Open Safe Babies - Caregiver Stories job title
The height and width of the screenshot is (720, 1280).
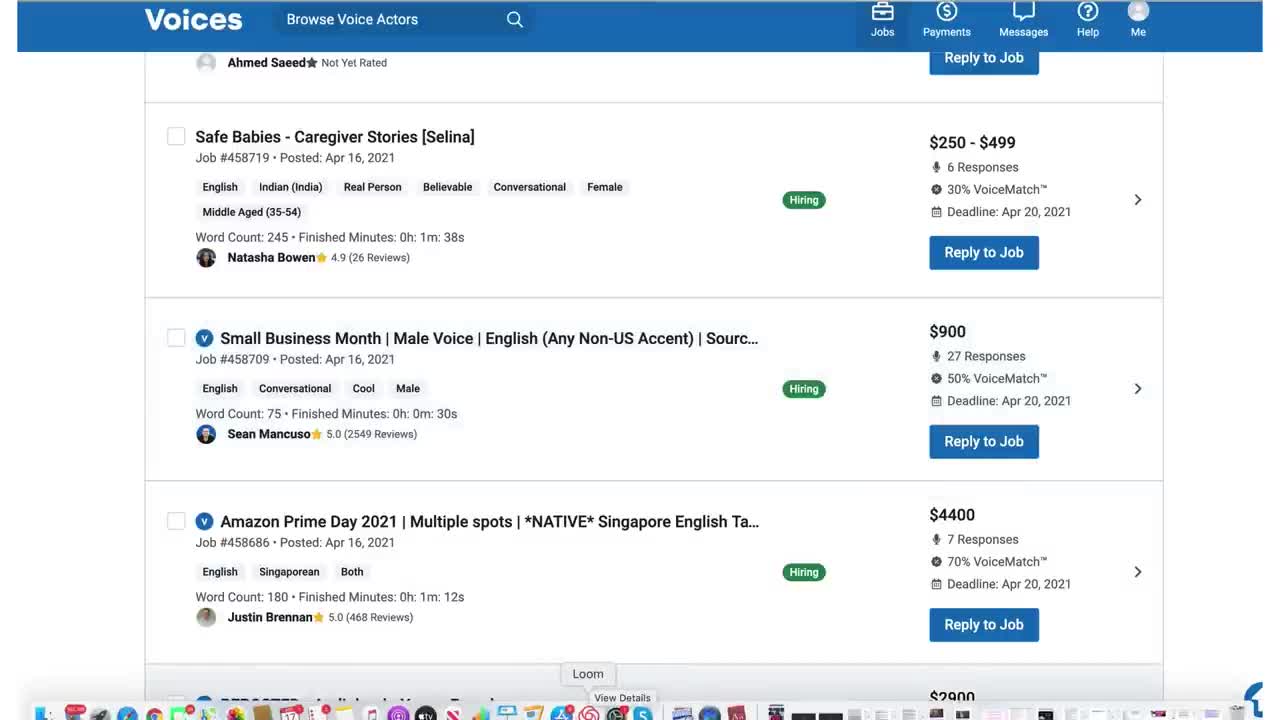pyautogui.click(x=335, y=137)
